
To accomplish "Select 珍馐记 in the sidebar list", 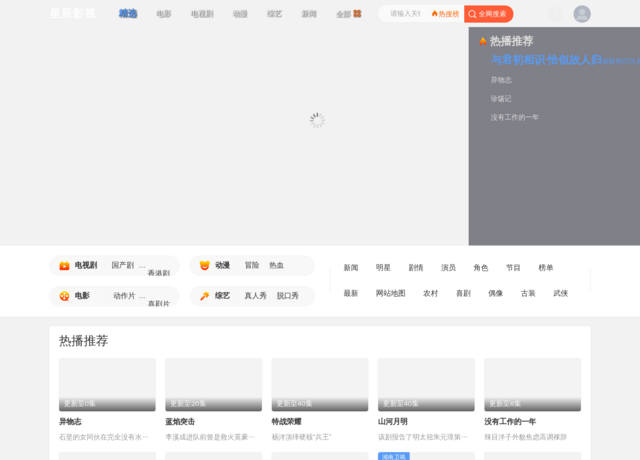I will pyautogui.click(x=501, y=99).
